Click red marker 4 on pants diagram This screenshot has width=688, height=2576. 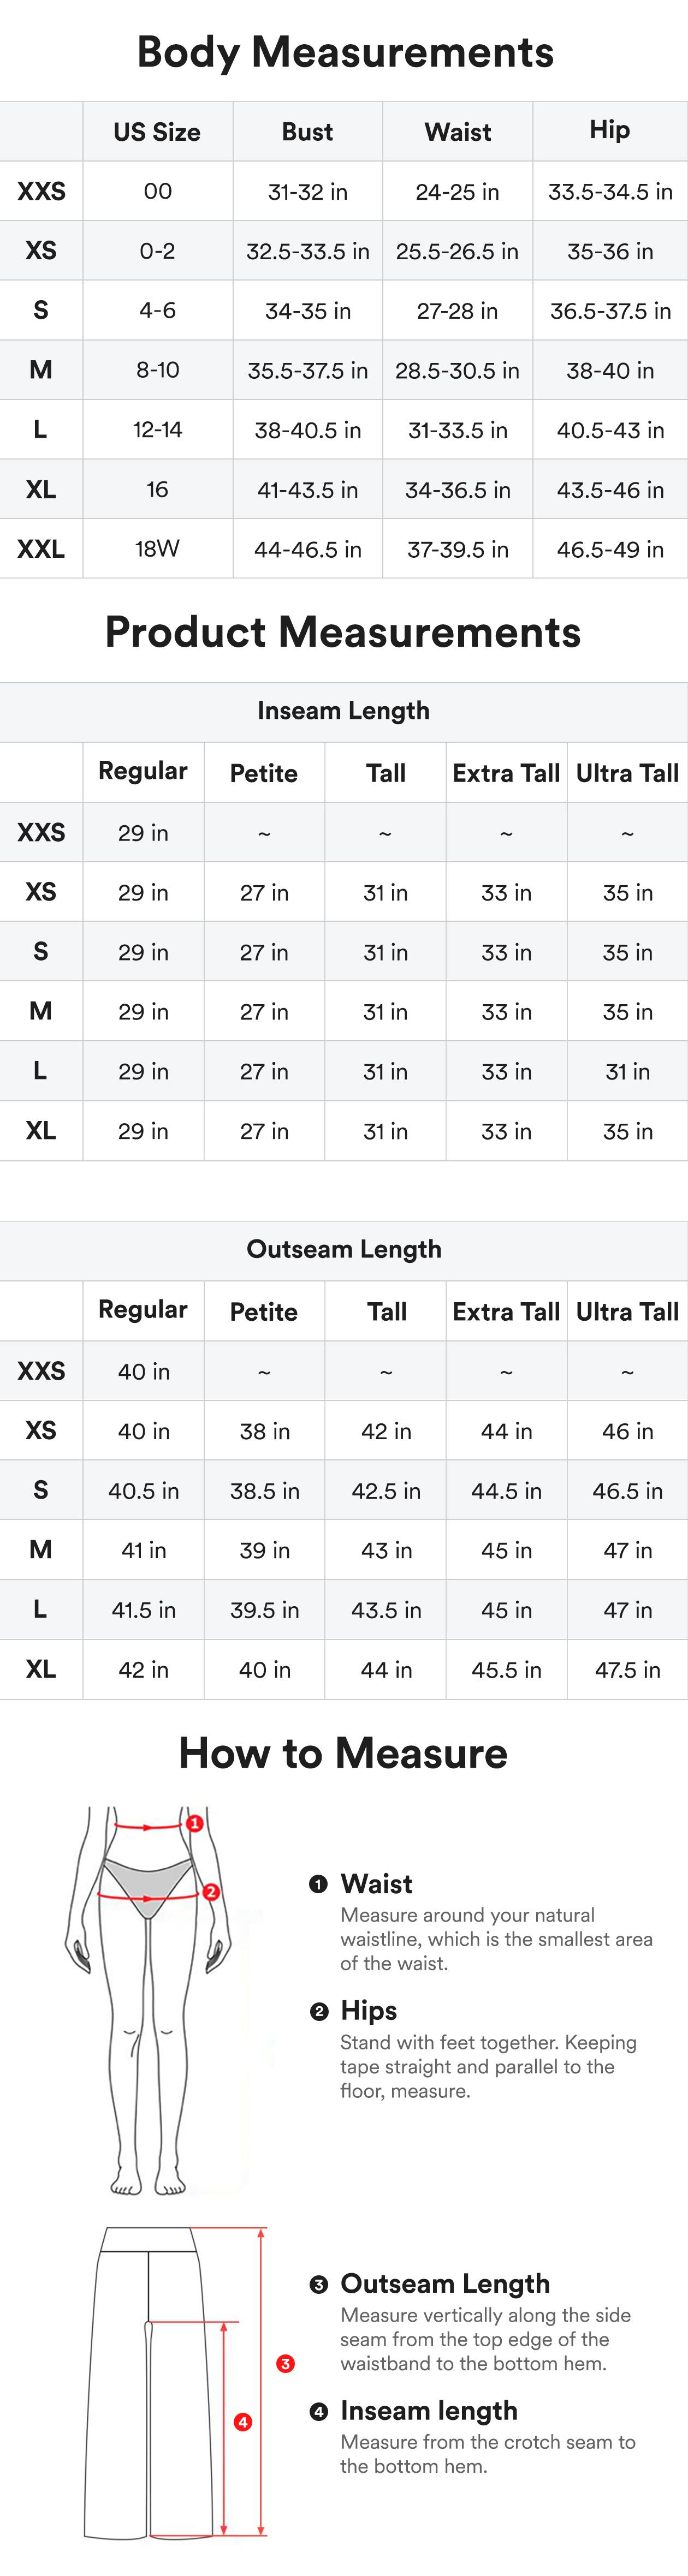coord(242,2422)
